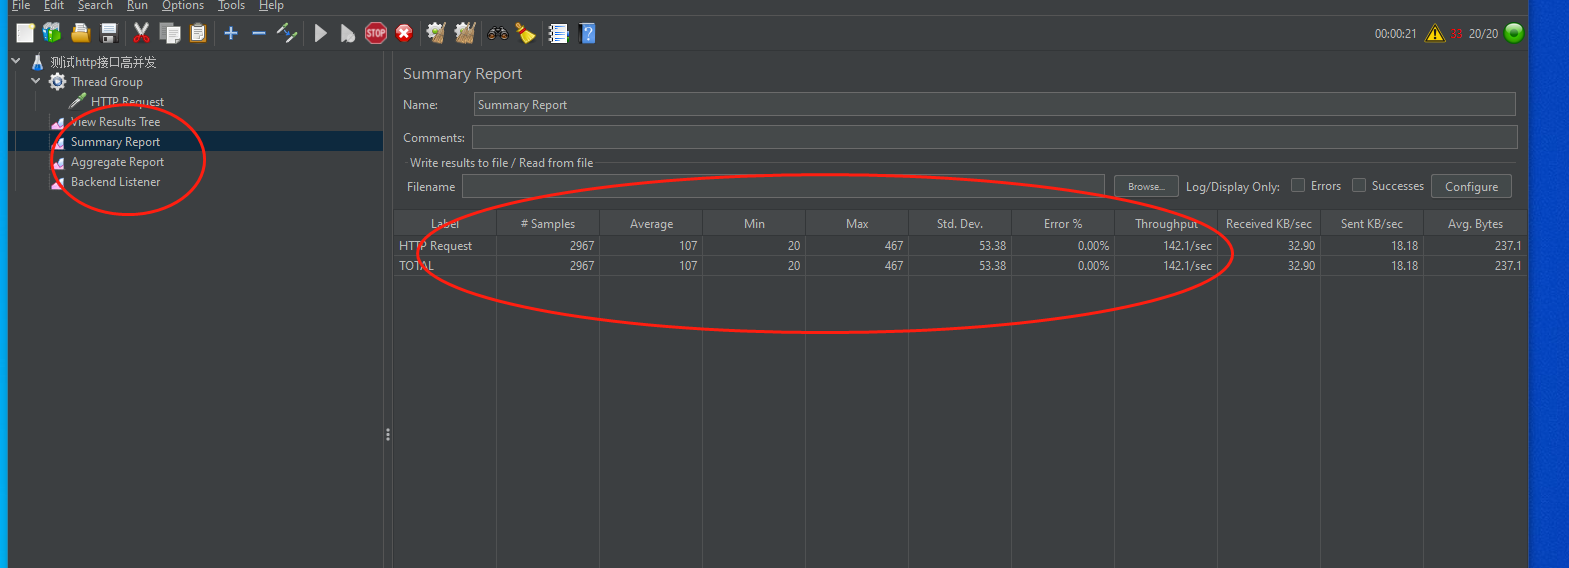Viewport: 1569px width, 568px height.
Task: Click the red STOP icon
Action: [x=376, y=33]
